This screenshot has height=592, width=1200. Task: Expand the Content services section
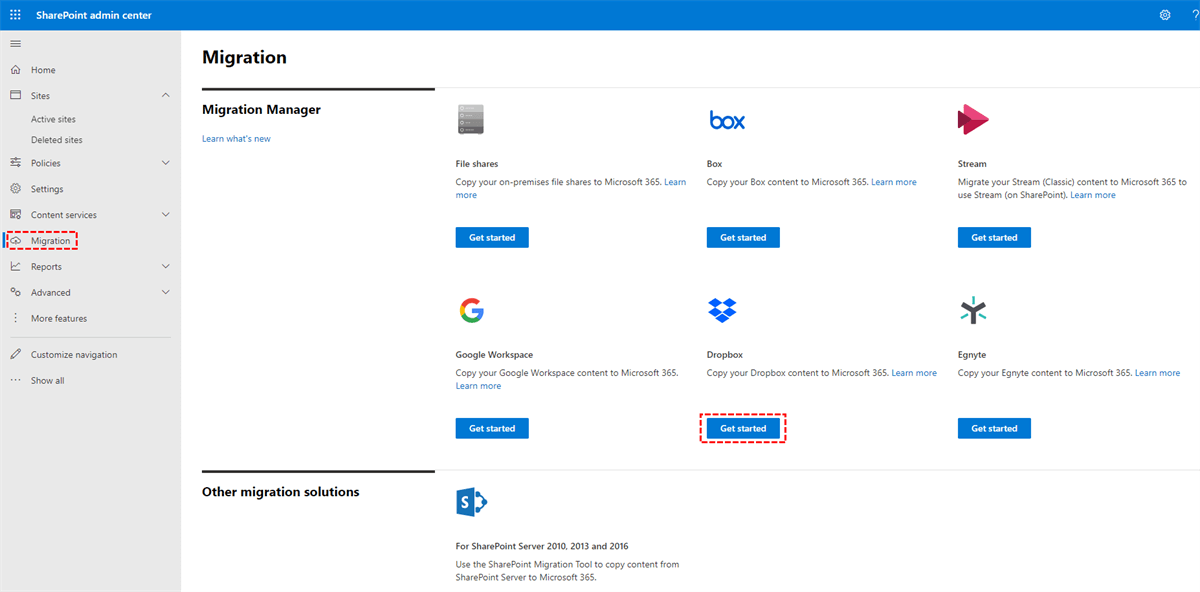click(x=166, y=215)
